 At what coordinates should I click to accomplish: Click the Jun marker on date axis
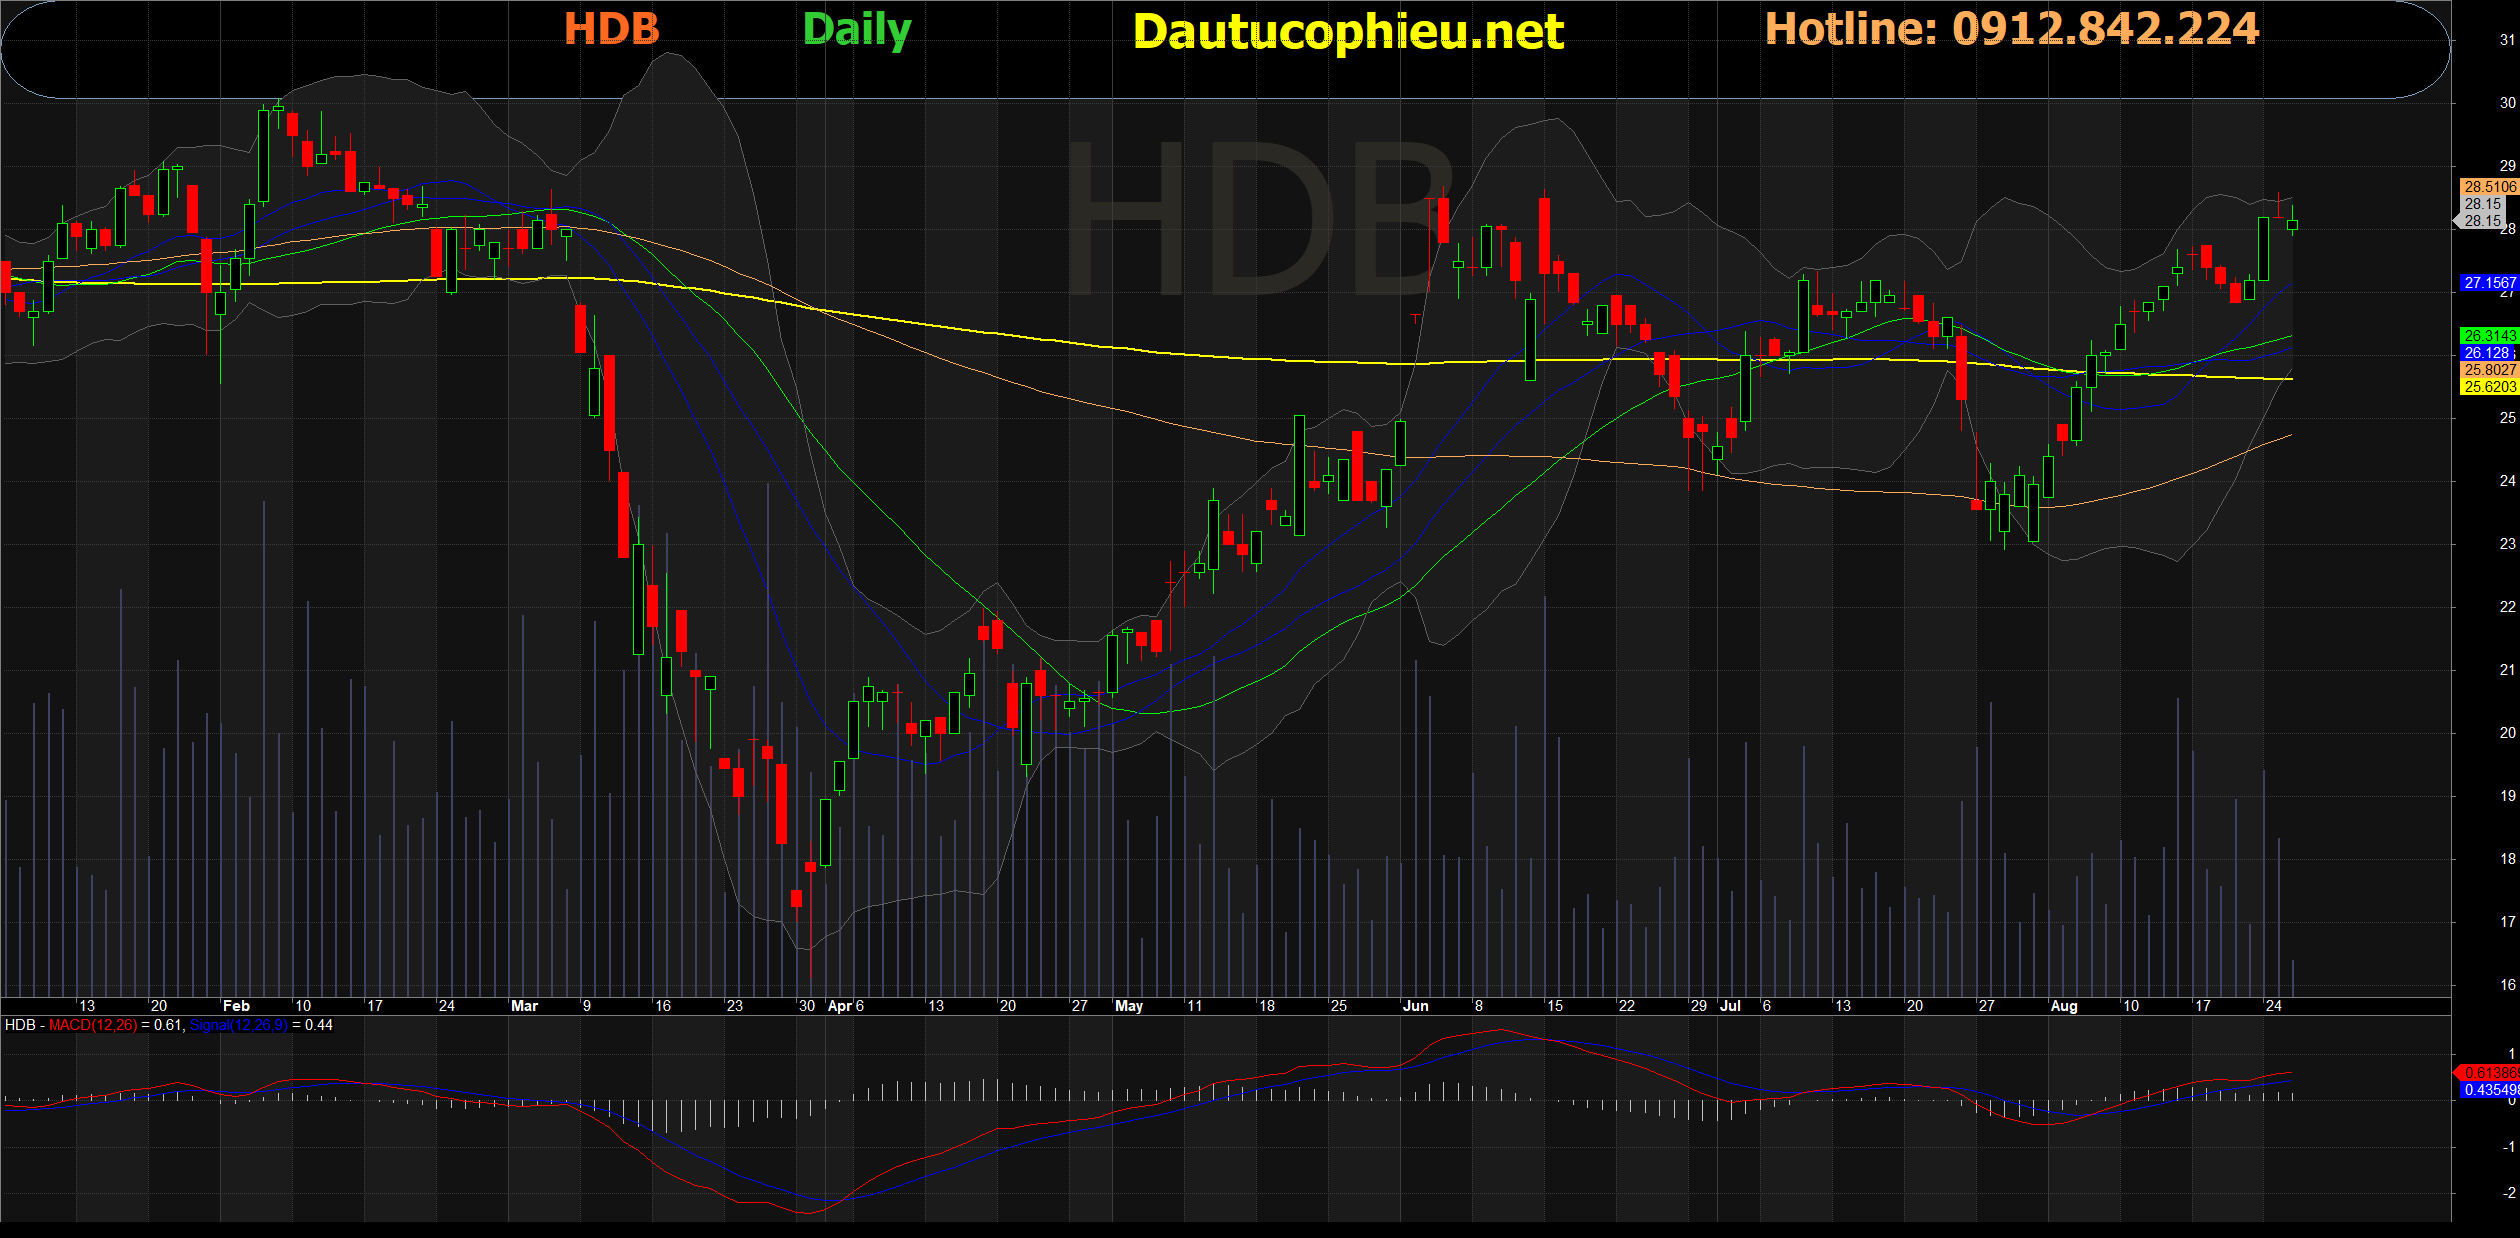pyautogui.click(x=1415, y=1006)
